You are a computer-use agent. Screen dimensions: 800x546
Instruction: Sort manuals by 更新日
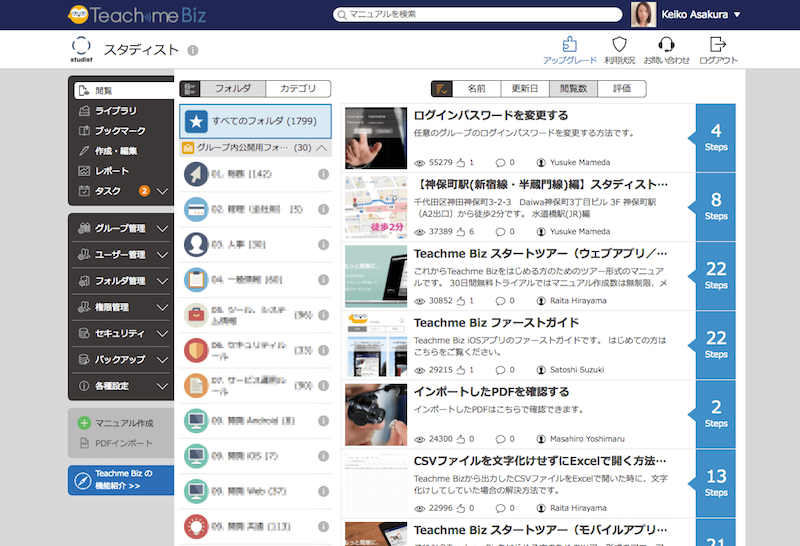point(525,88)
